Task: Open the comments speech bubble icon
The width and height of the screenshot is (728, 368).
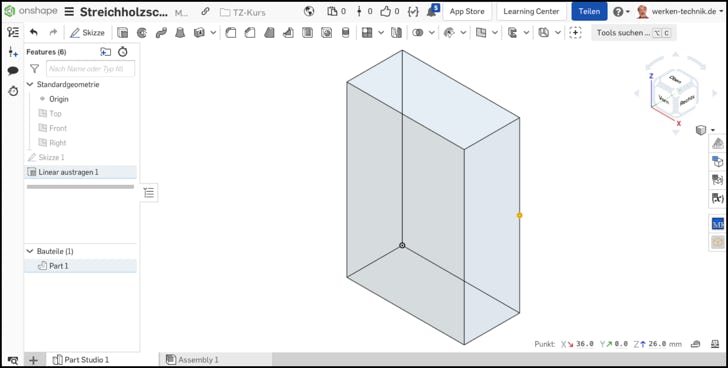Action: pos(13,71)
